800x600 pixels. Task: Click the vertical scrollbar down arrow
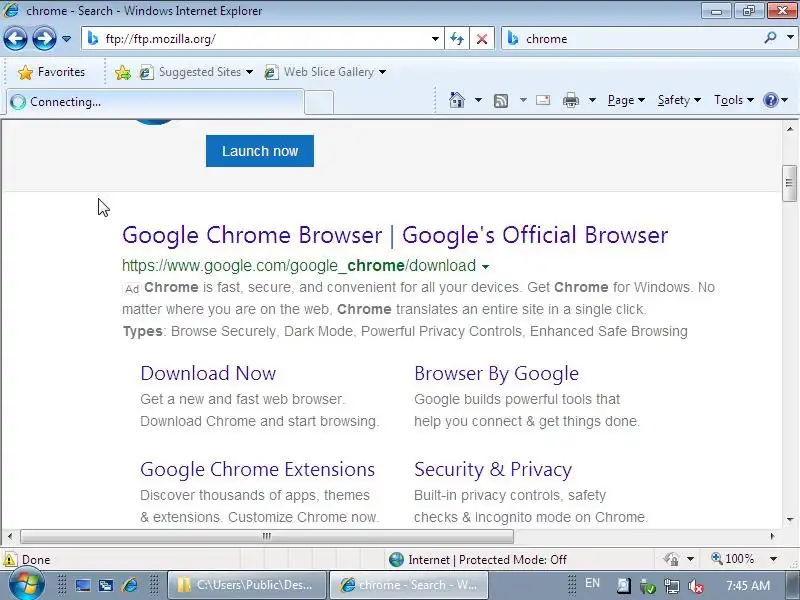pyautogui.click(x=789, y=520)
